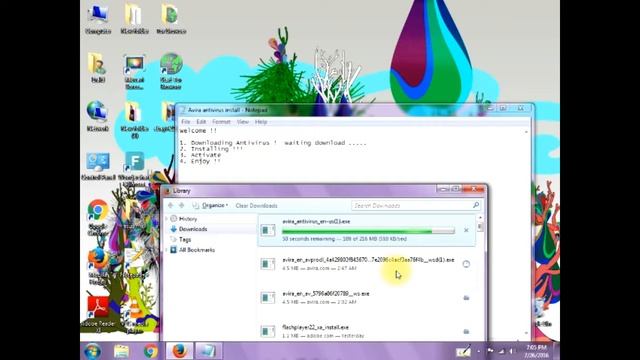
Task: Open the VLC media player desktop shortcut
Action: pyautogui.click(x=136, y=315)
